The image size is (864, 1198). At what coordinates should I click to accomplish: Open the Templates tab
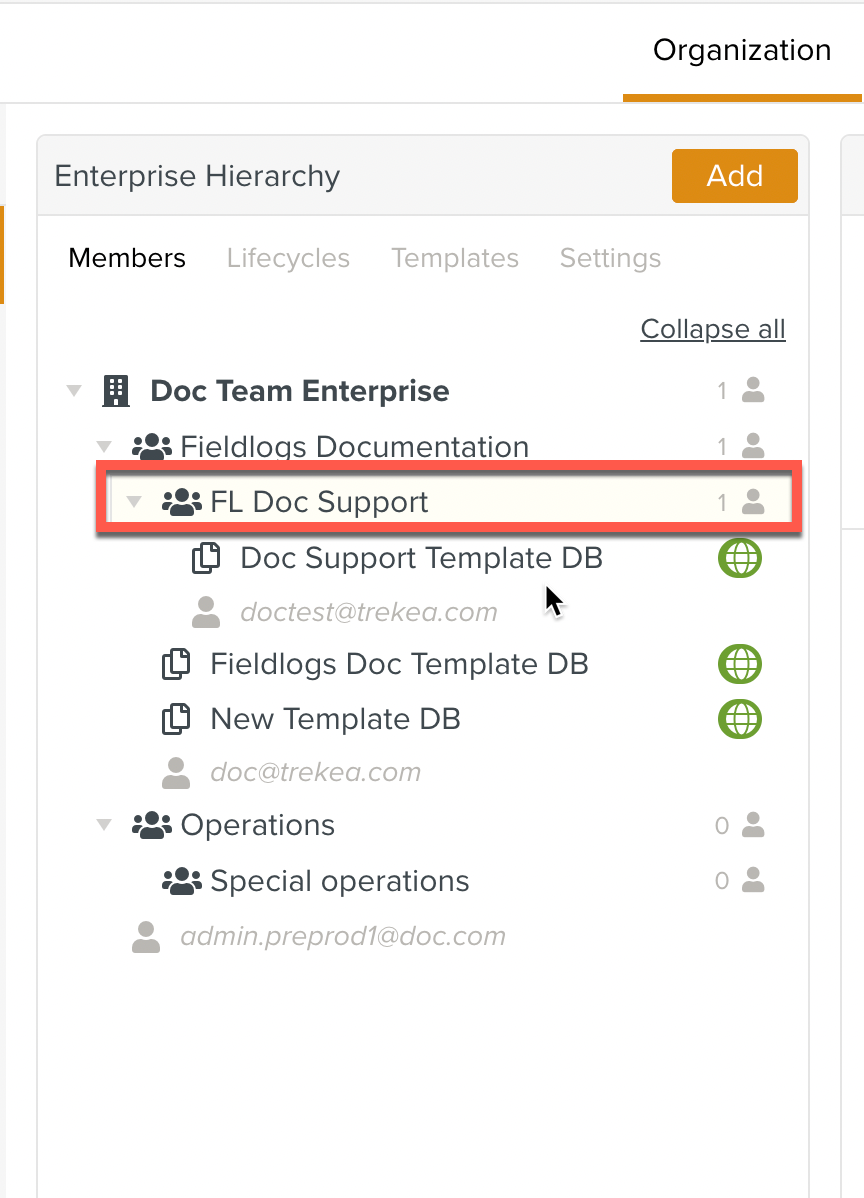coord(455,258)
